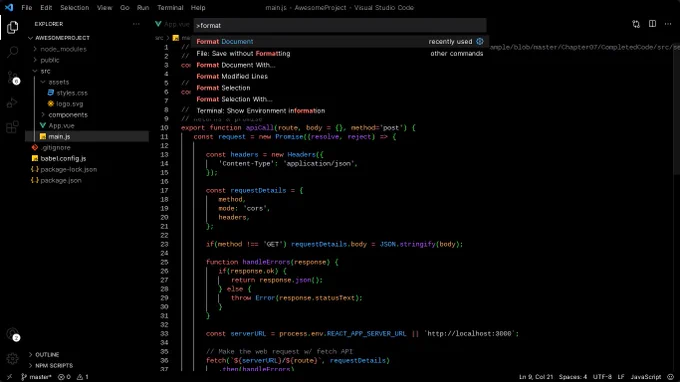Screen dimensions: 680x382
Task: Click the remote window icon in status bar
Action: (10, 377)
